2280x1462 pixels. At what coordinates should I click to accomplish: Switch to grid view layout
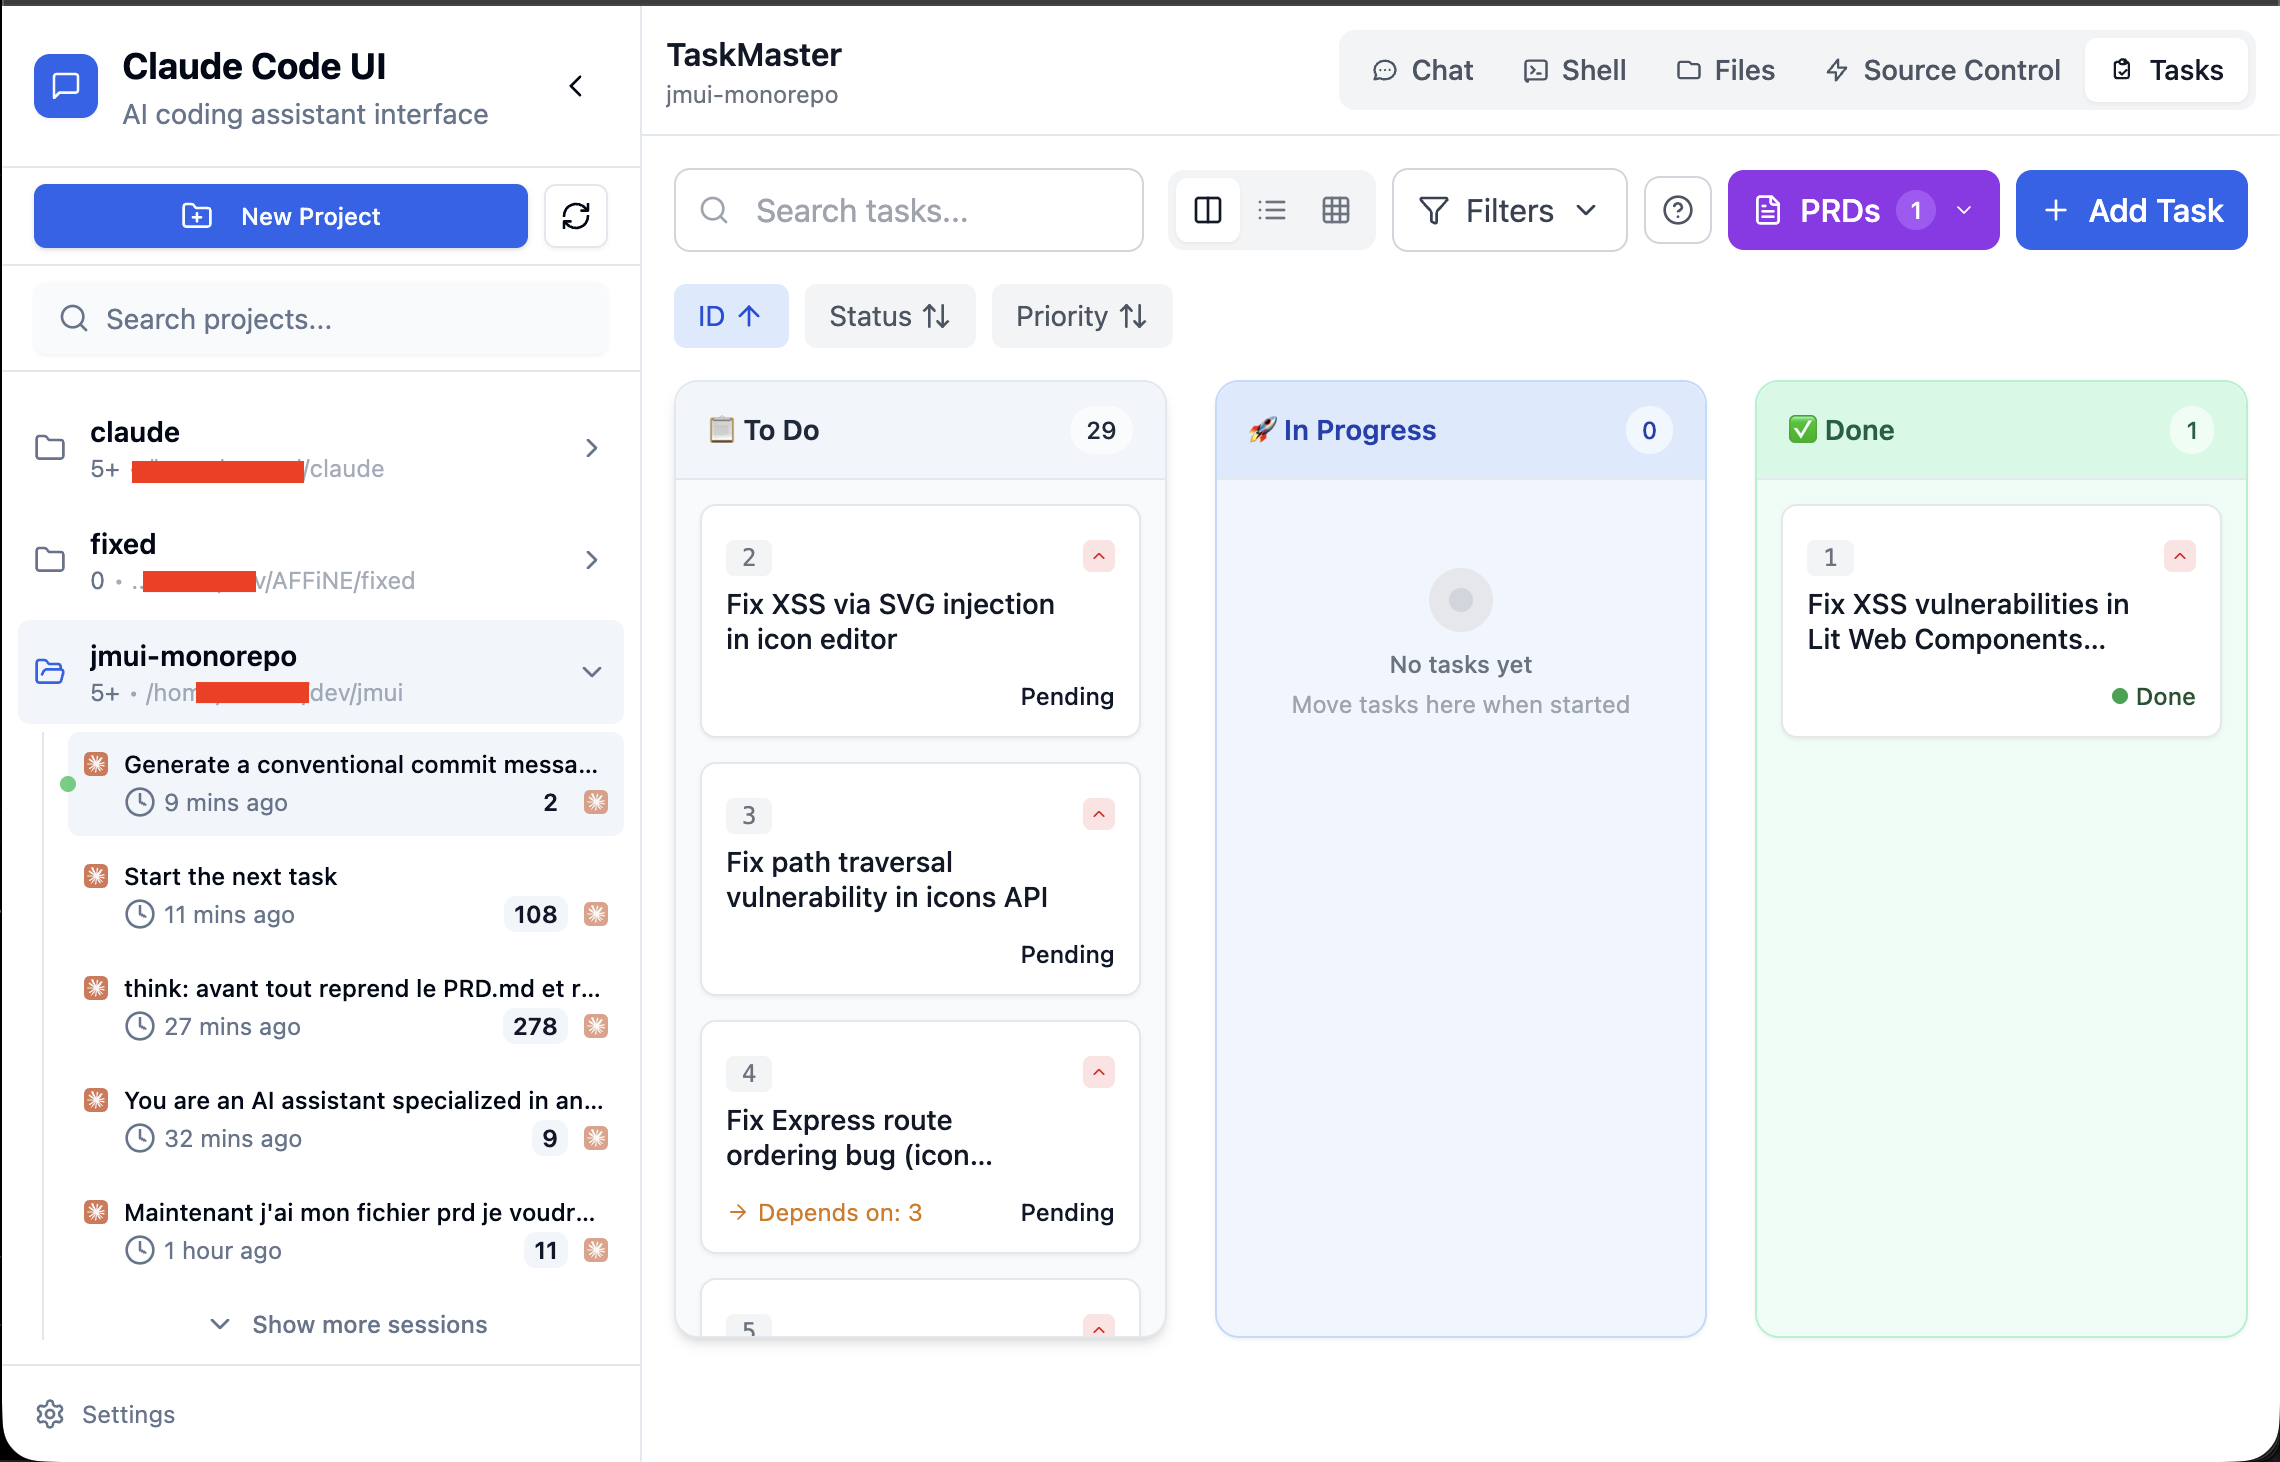[x=1336, y=210]
